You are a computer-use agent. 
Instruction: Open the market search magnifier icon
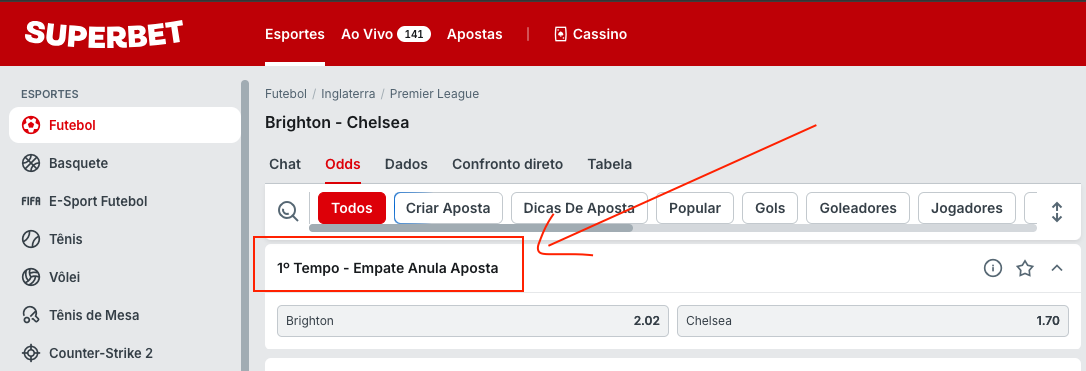tap(287, 210)
